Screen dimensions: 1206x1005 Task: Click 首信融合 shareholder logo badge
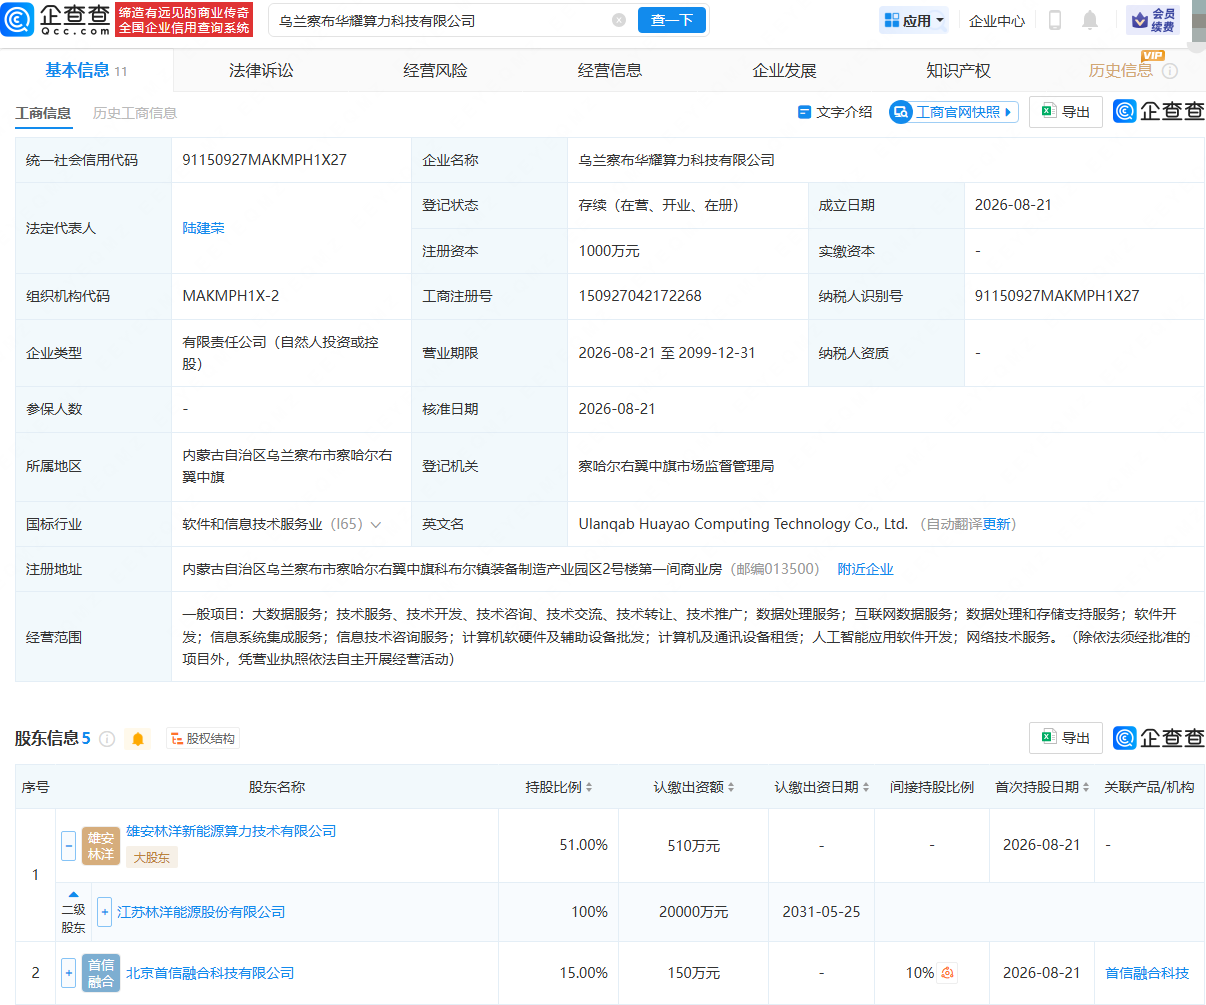click(x=101, y=973)
